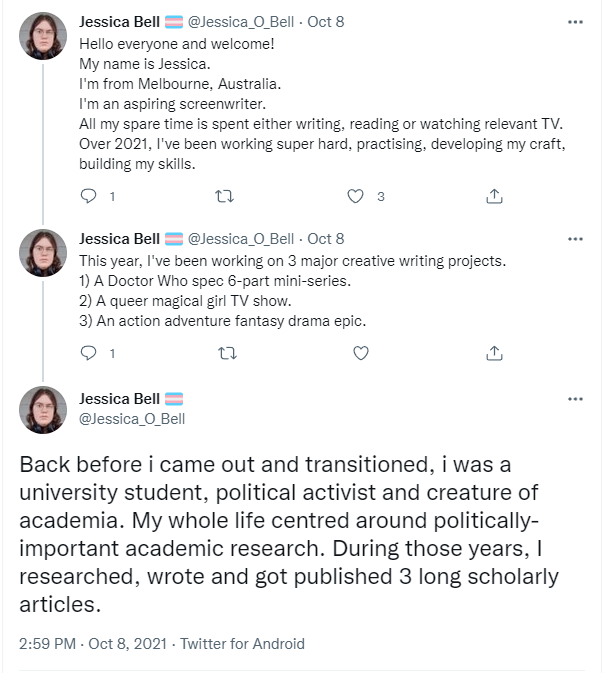Screen dimensions: 603x673
Task: Open Jessica Bell's avatar on the second tweet
Action: pos(43,253)
